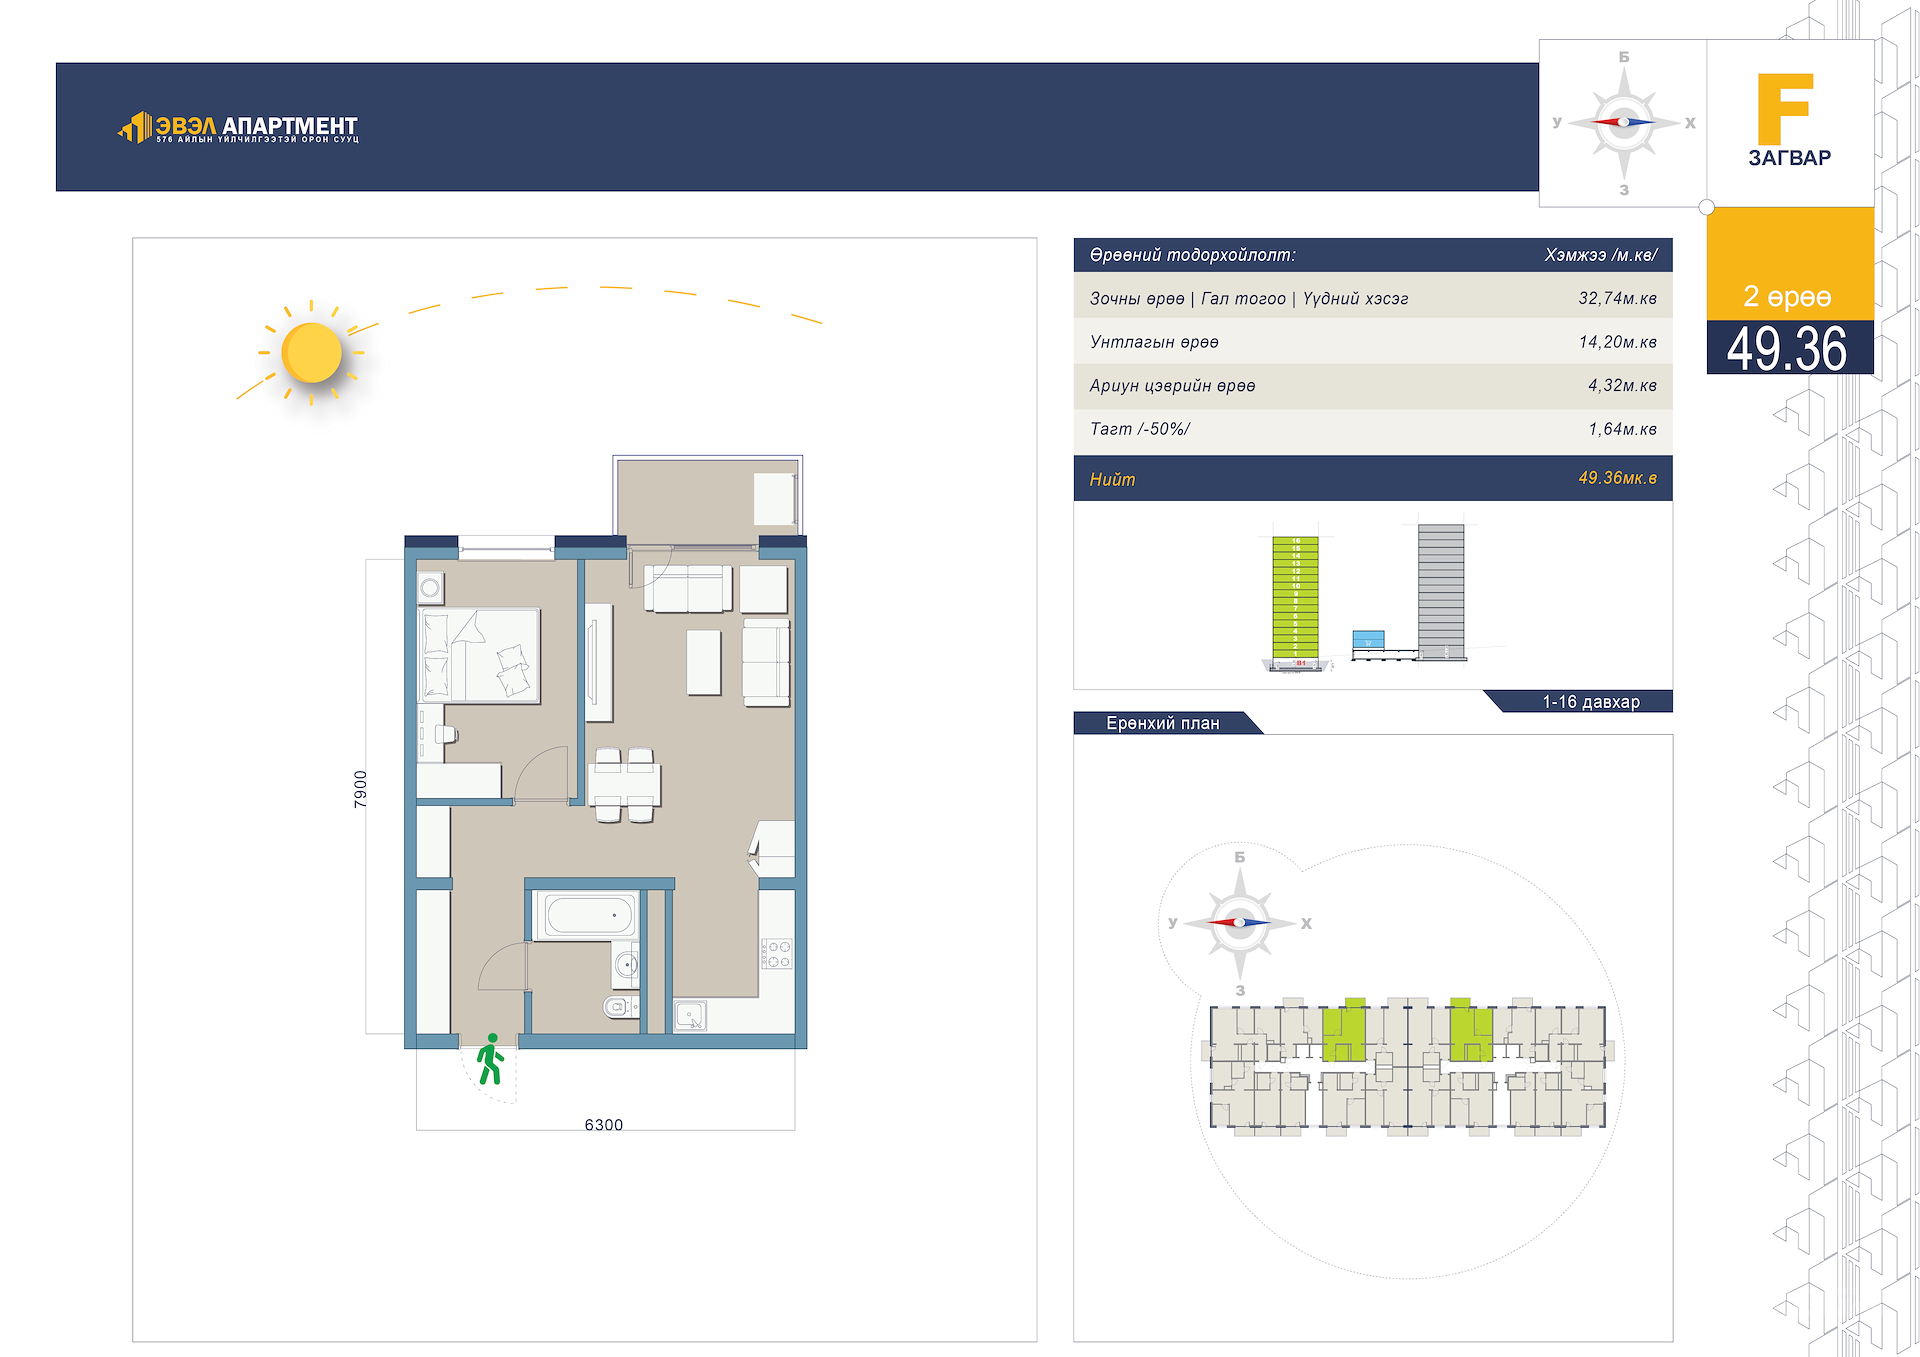This screenshot has height=1357, width=1920.
Task: Click the ЭВЭЛ АПАРТМЕНТ building logo
Action: pyautogui.click(x=238, y=127)
